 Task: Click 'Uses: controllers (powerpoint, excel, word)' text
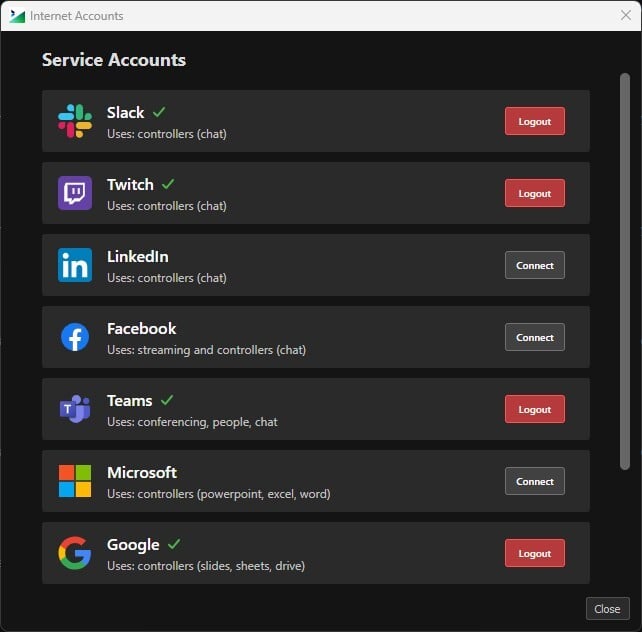coord(219,494)
